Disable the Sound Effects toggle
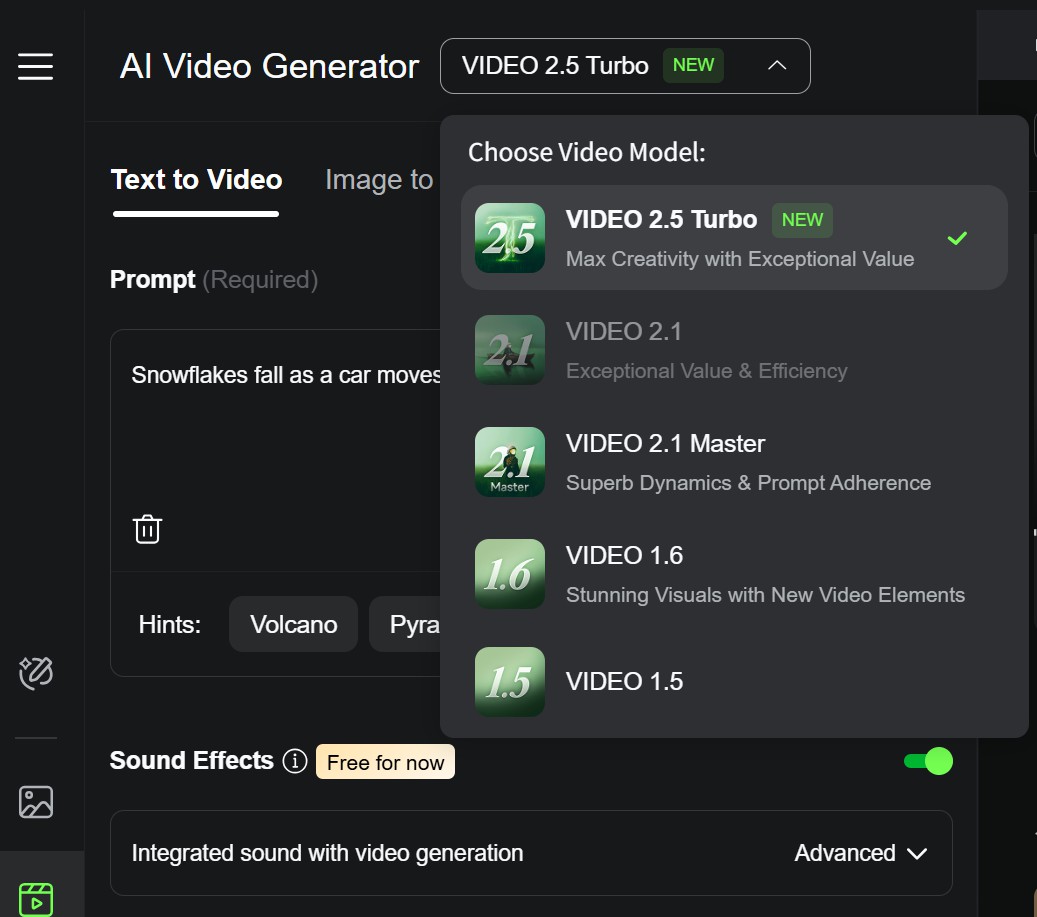This screenshot has width=1037, height=917. (930, 760)
